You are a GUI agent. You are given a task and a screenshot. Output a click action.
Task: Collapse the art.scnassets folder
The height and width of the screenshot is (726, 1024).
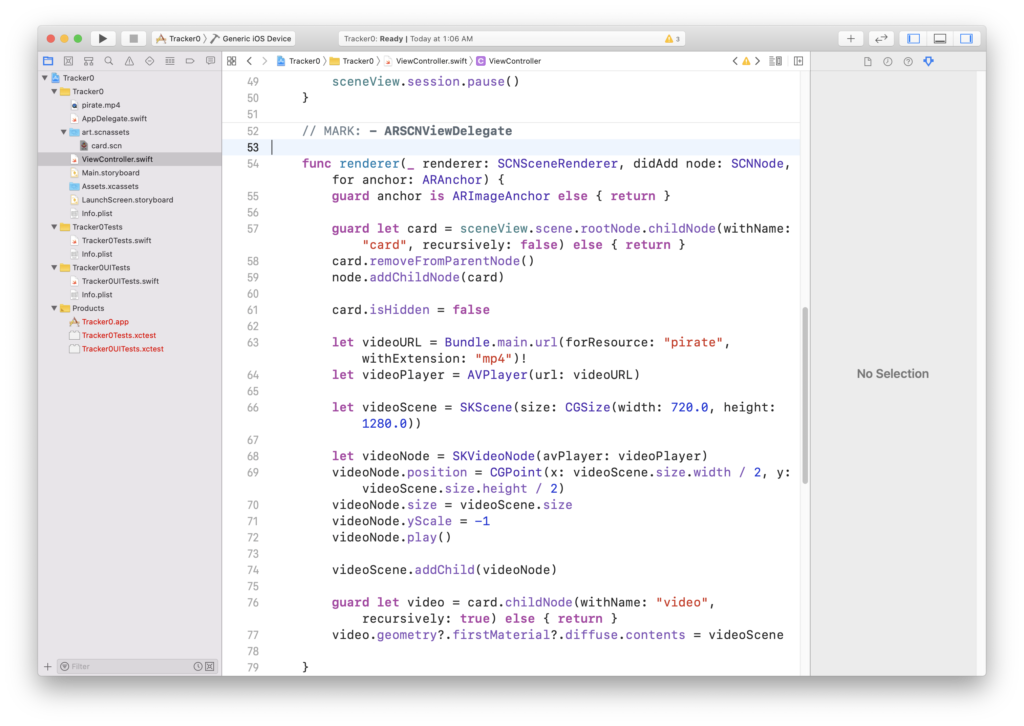(x=64, y=132)
